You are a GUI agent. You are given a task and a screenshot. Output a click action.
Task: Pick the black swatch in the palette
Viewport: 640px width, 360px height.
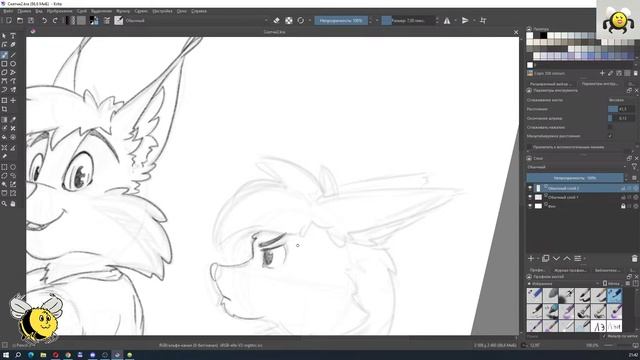tap(543, 36)
